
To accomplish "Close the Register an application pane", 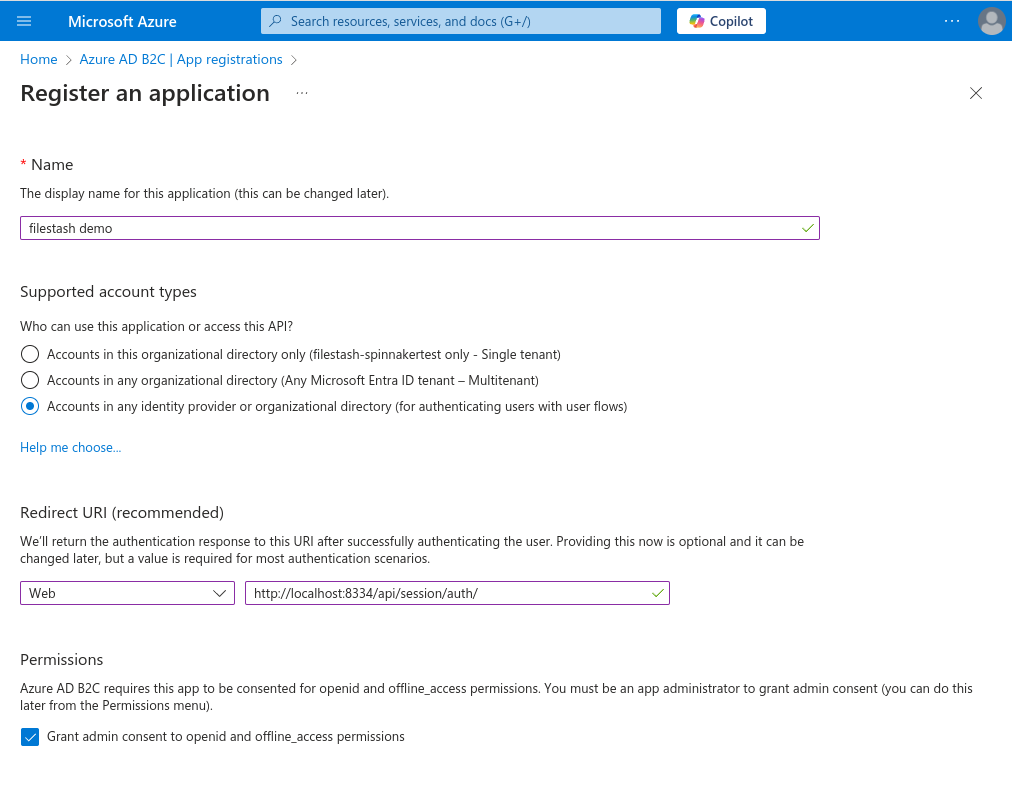I will [x=976, y=94].
